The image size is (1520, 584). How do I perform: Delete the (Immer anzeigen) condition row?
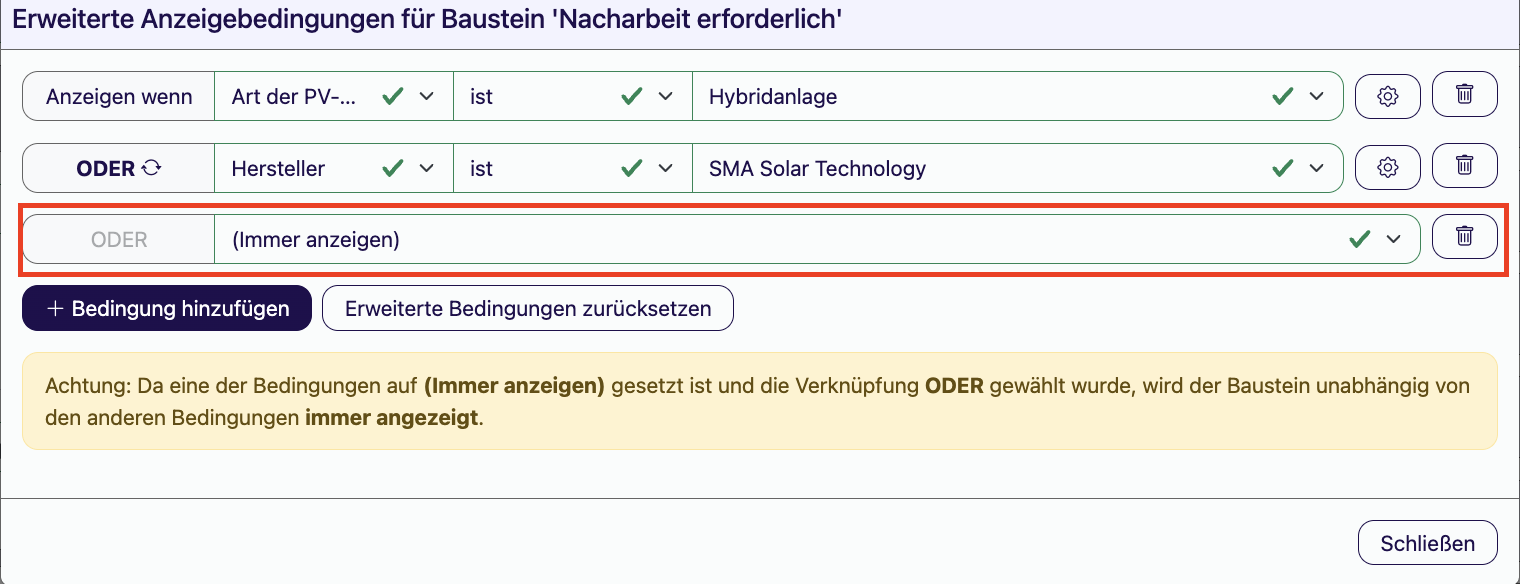[1464, 238]
